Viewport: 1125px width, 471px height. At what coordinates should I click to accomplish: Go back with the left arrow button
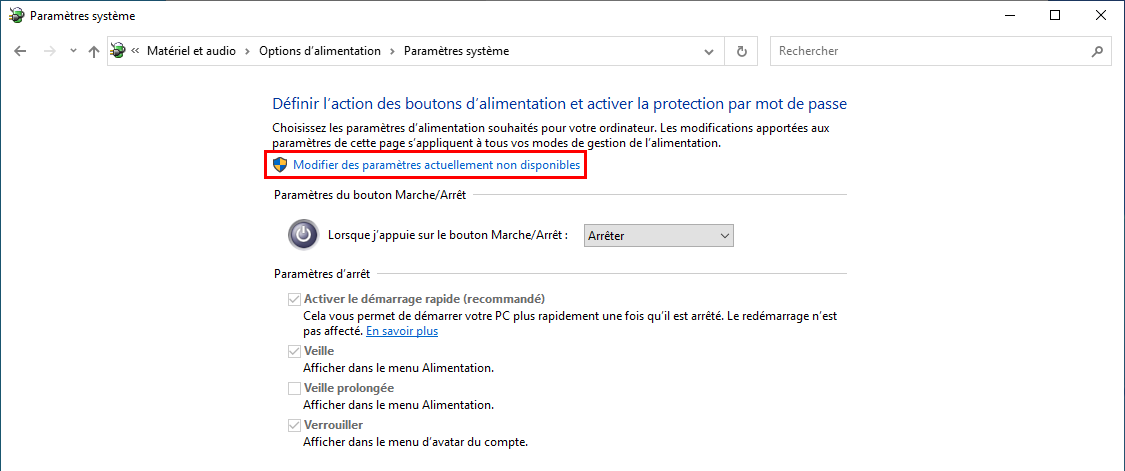coord(20,52)
